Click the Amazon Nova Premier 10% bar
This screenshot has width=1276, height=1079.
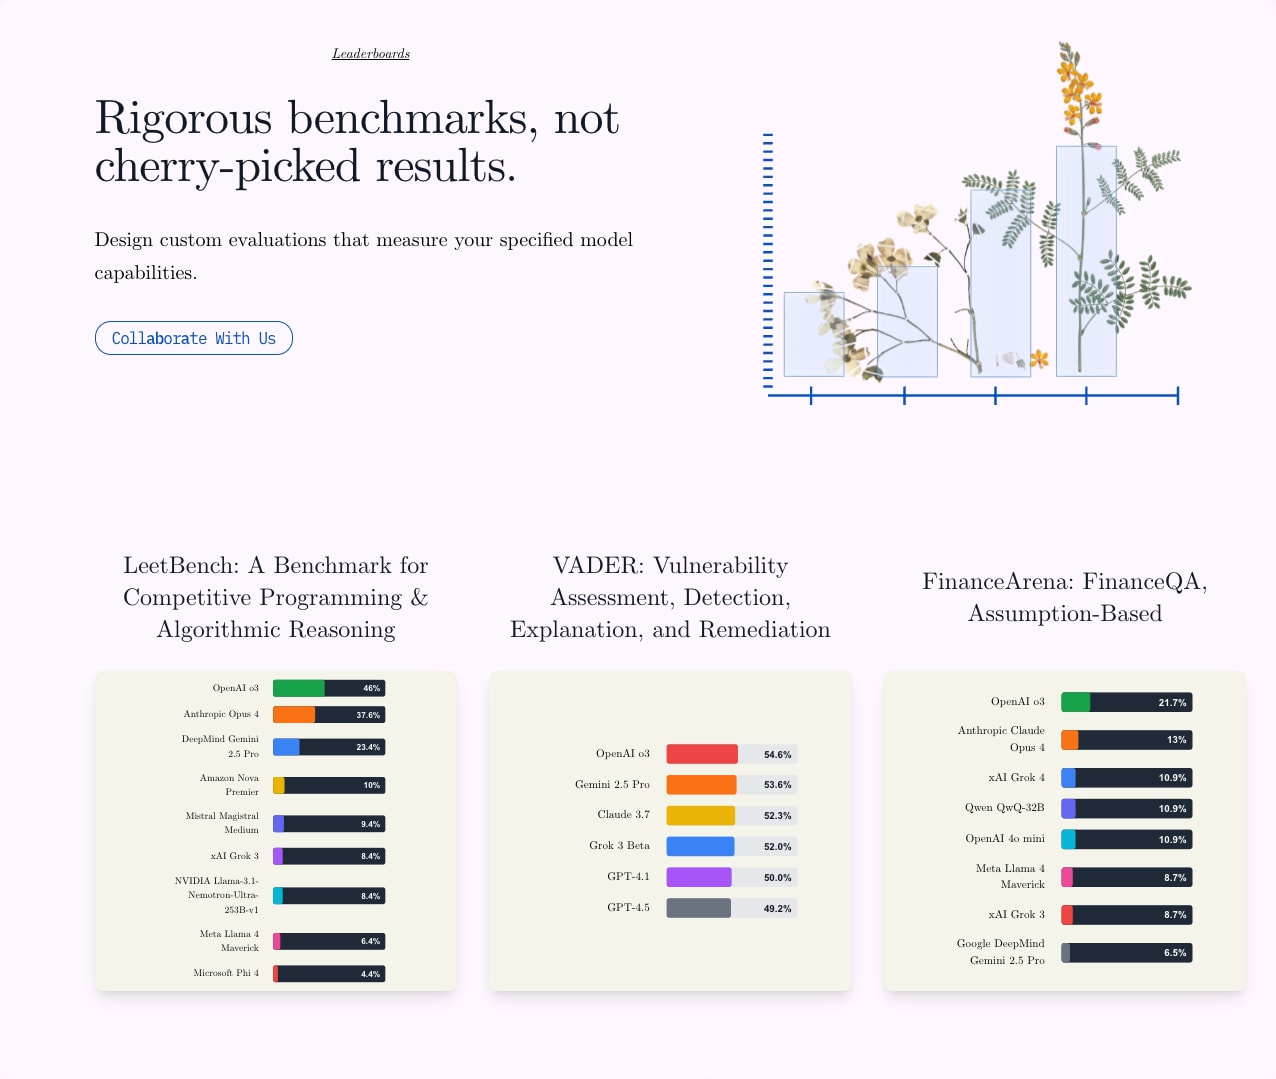(x=329, y=785)
